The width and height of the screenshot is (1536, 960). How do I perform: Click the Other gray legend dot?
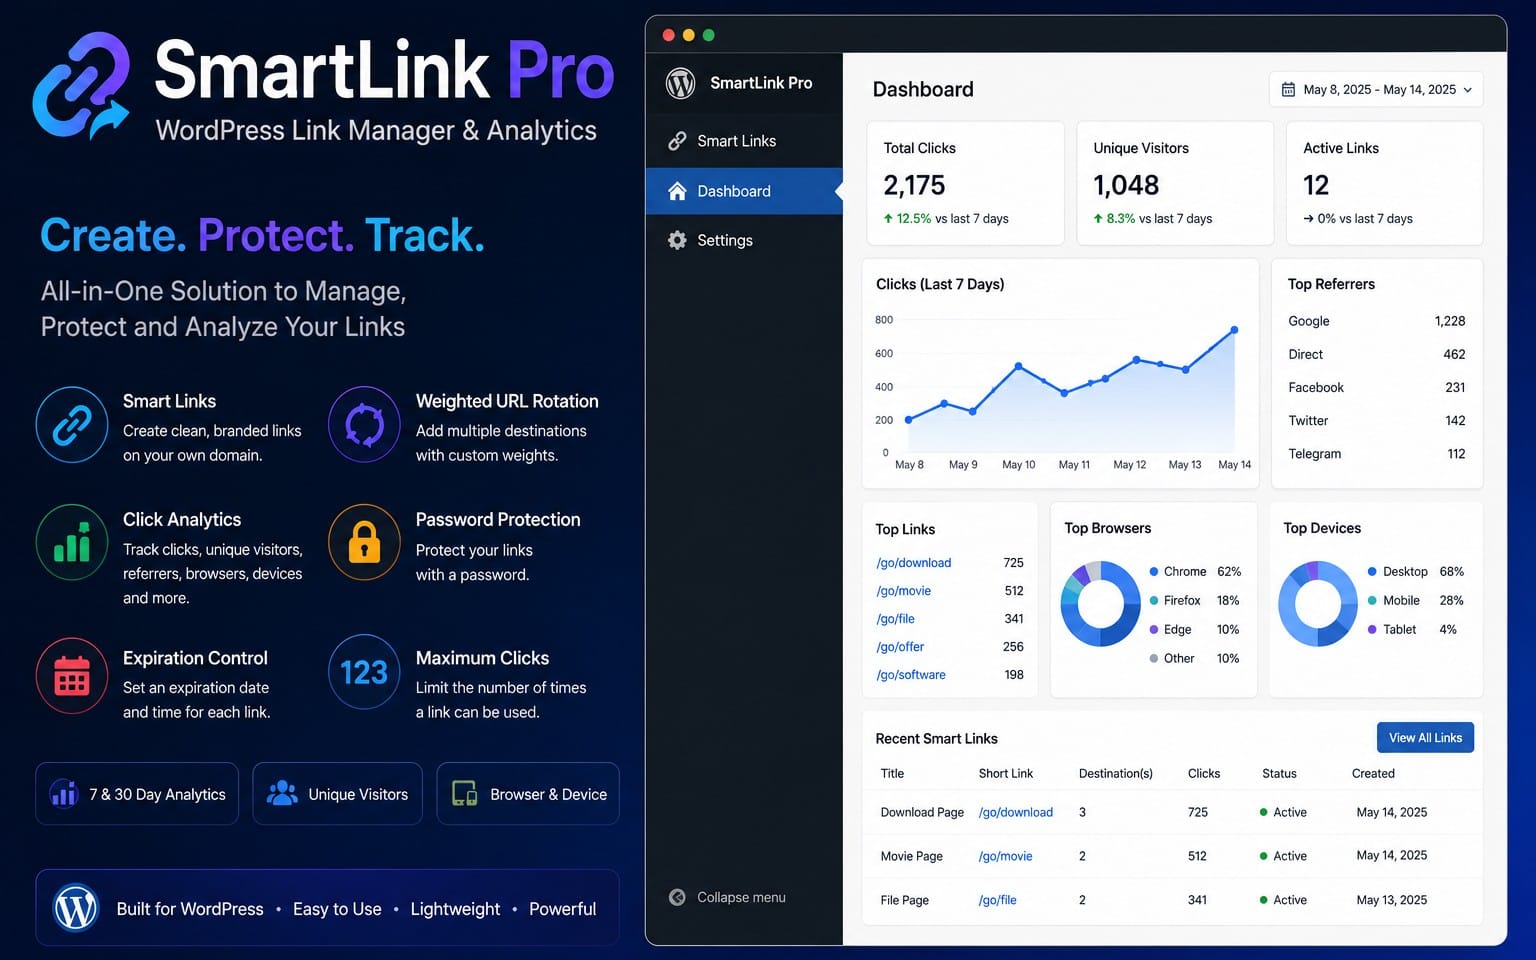coord(1154,658)
